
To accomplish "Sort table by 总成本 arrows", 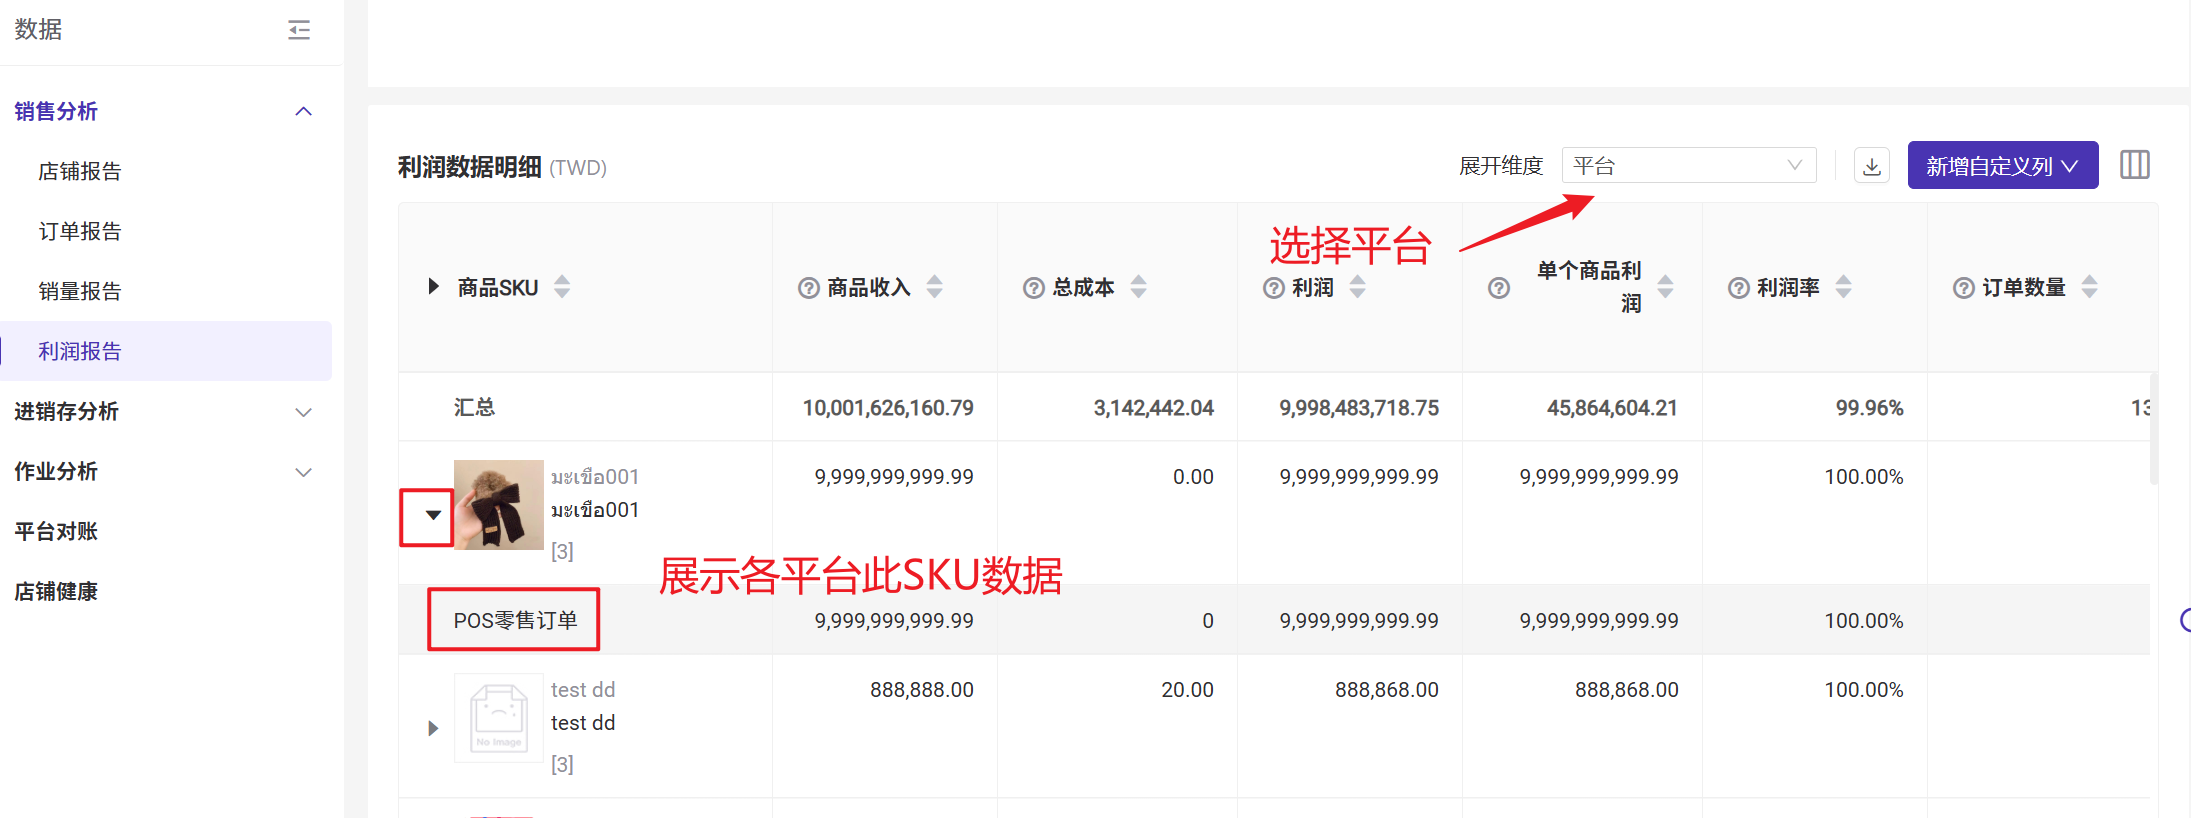I will click(x=1138, y=287).
